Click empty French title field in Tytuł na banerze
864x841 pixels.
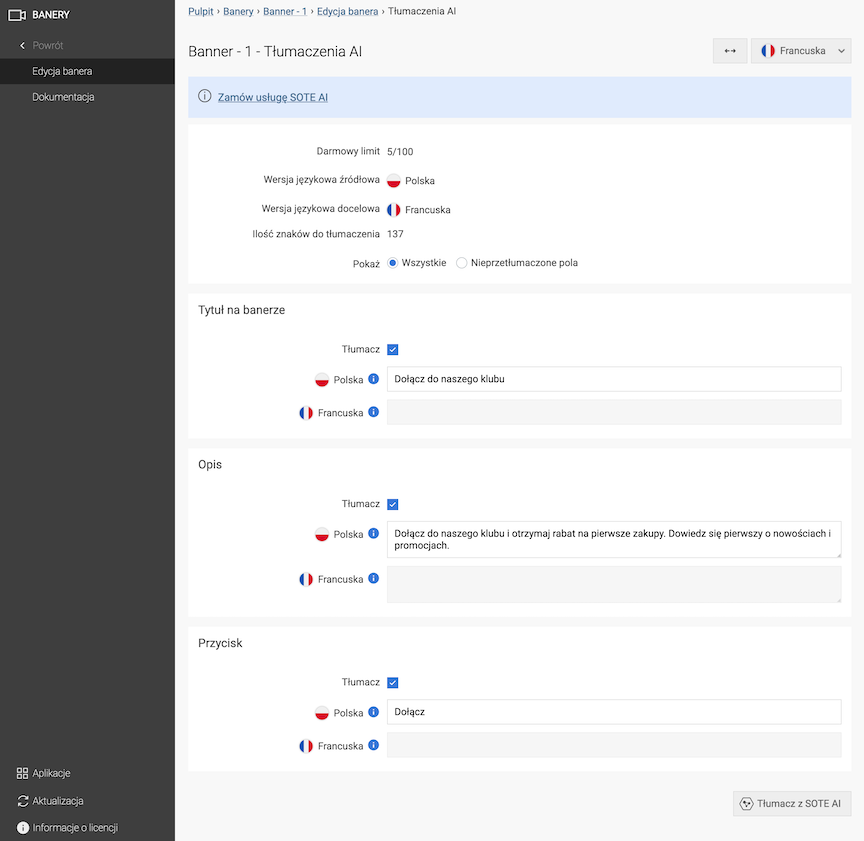coord(614,412)
